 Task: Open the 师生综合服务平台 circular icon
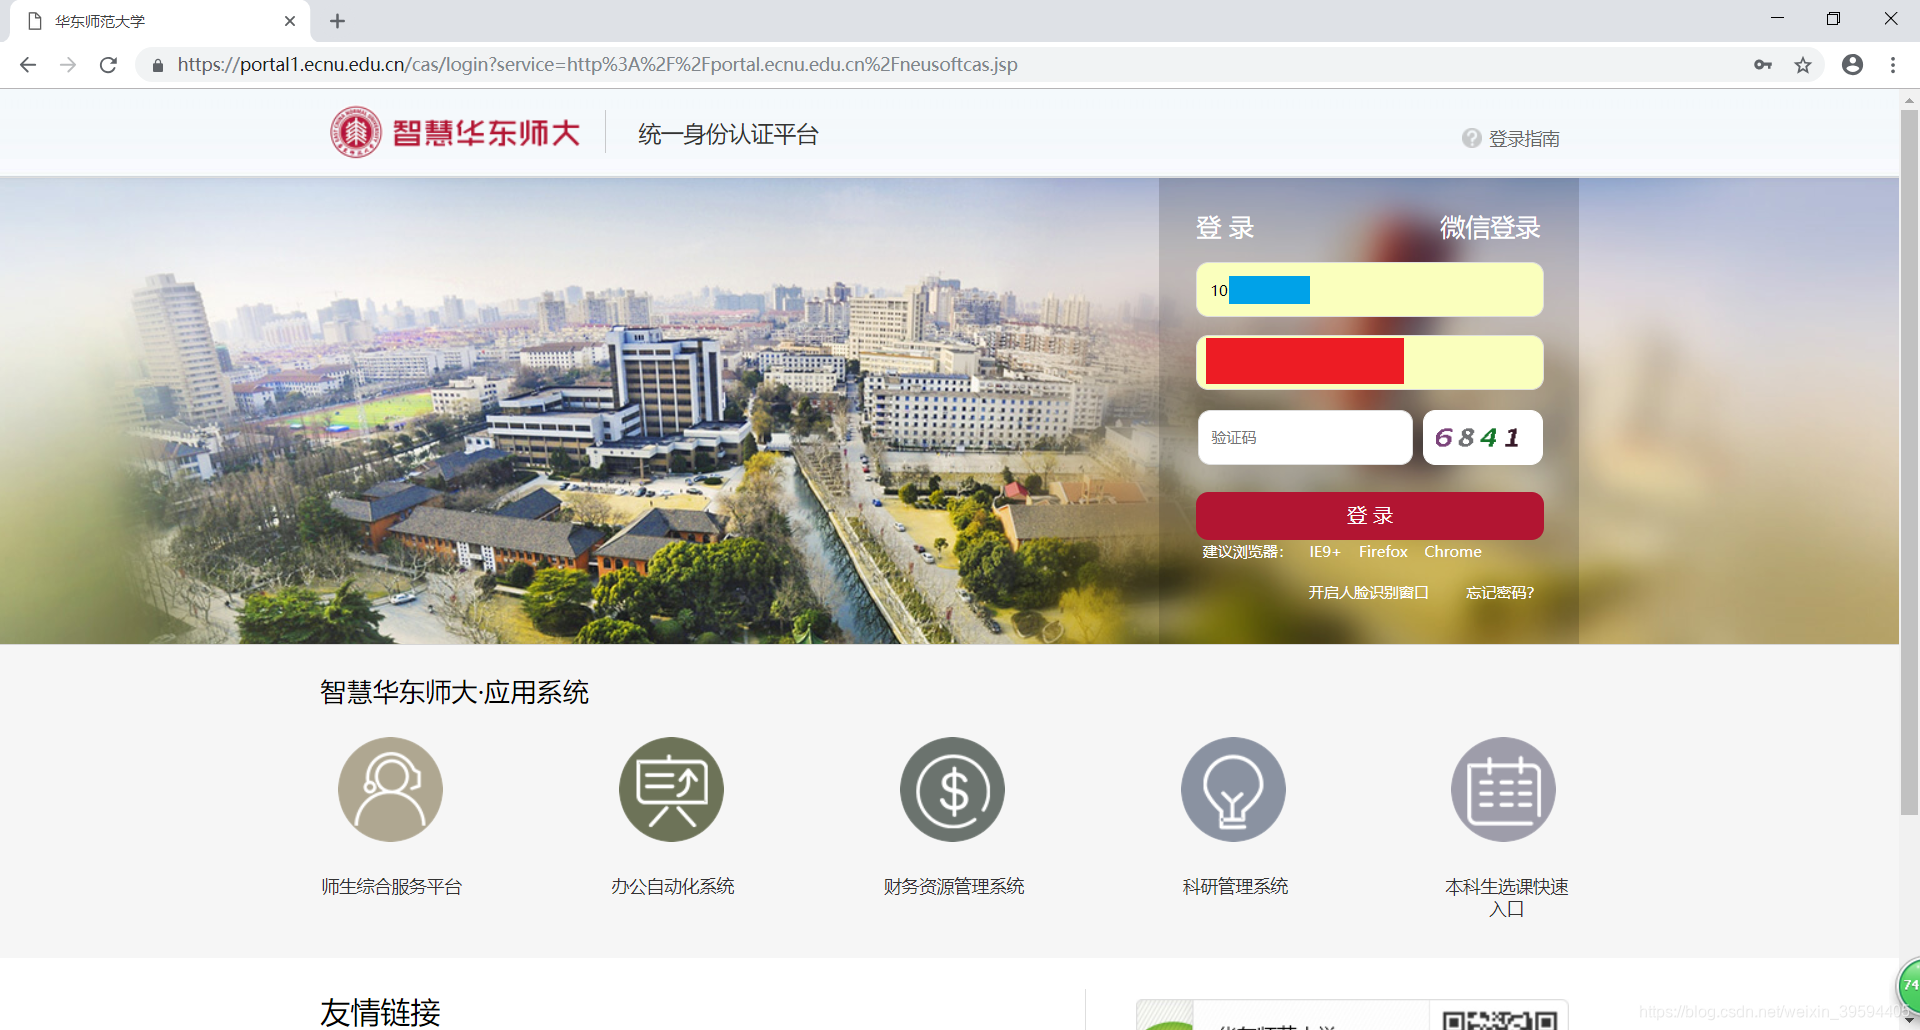pyautogui.click(x=390, y=789)
